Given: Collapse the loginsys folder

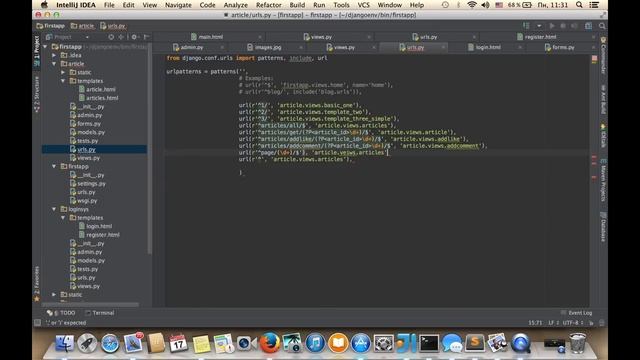Looking at the screenshot, I should coord(54,209).
